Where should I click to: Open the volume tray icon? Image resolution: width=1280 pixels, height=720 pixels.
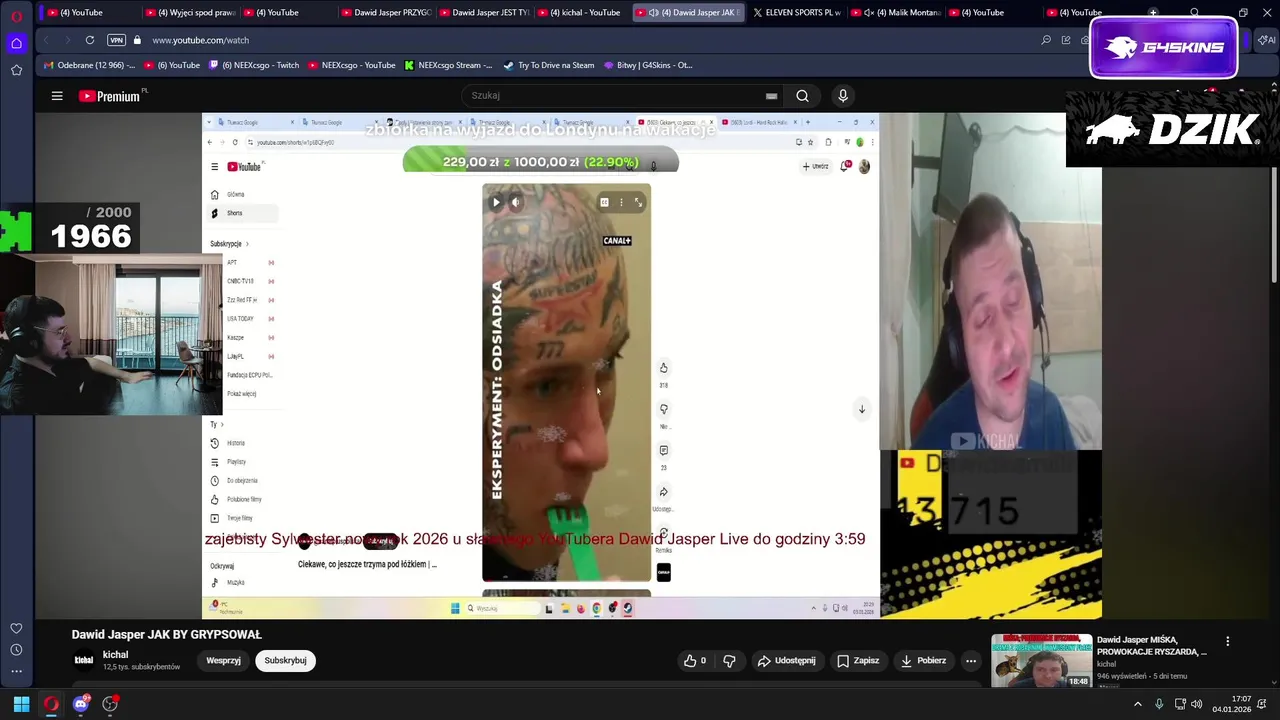pos(1198,704)
